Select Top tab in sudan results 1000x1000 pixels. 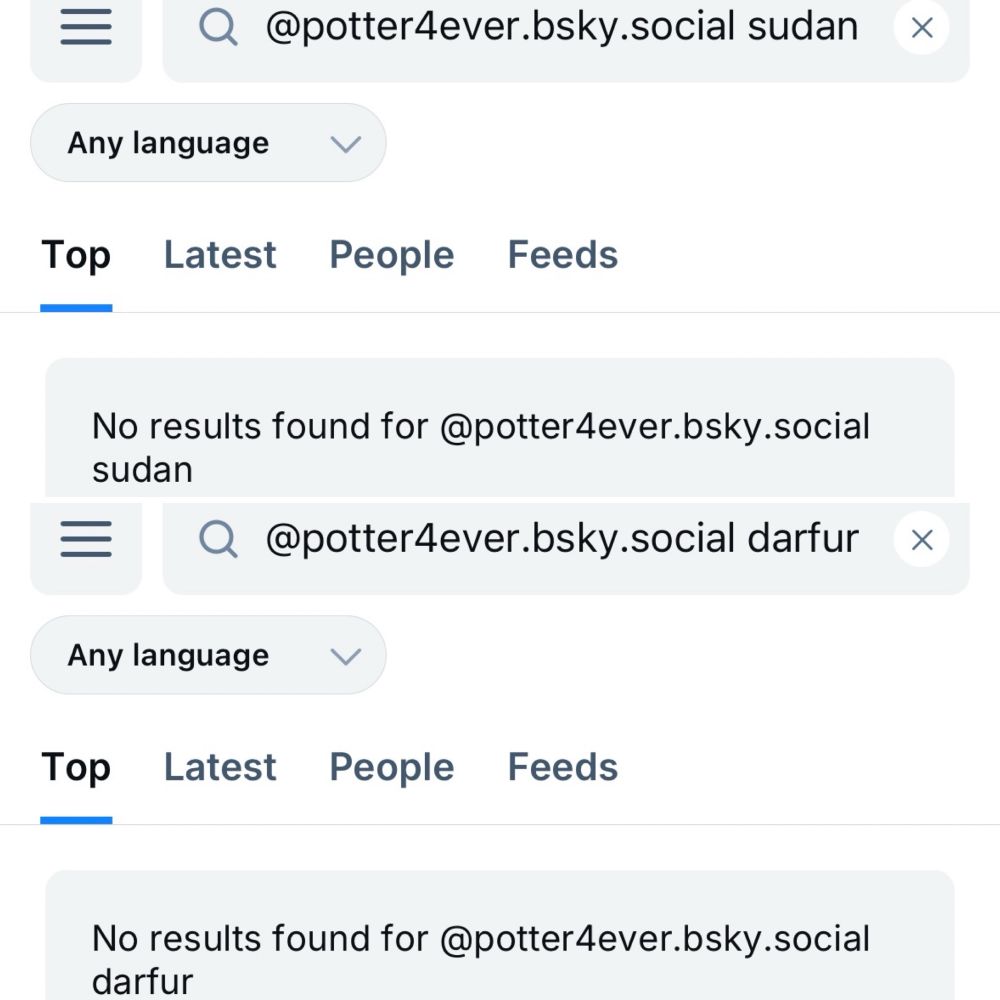click(76, 255)
